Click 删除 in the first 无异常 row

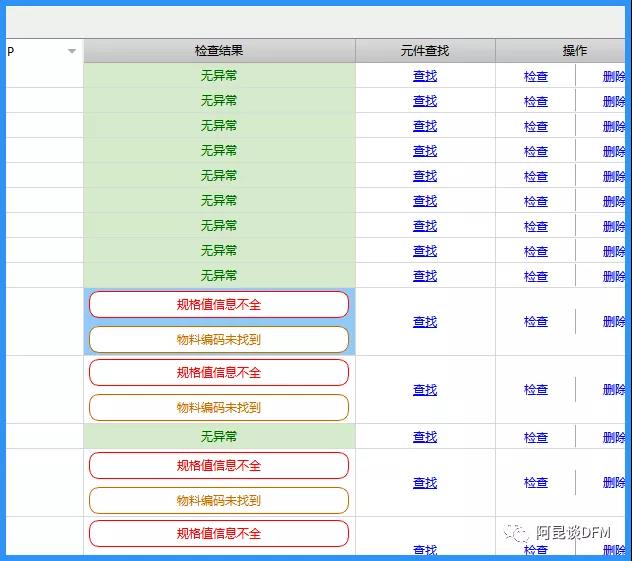tap(614, 76)
